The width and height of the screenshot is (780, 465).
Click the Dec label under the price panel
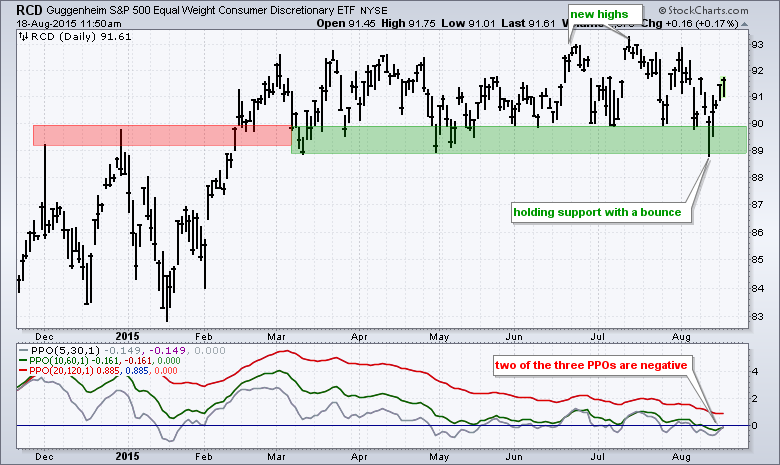[44, 337]
